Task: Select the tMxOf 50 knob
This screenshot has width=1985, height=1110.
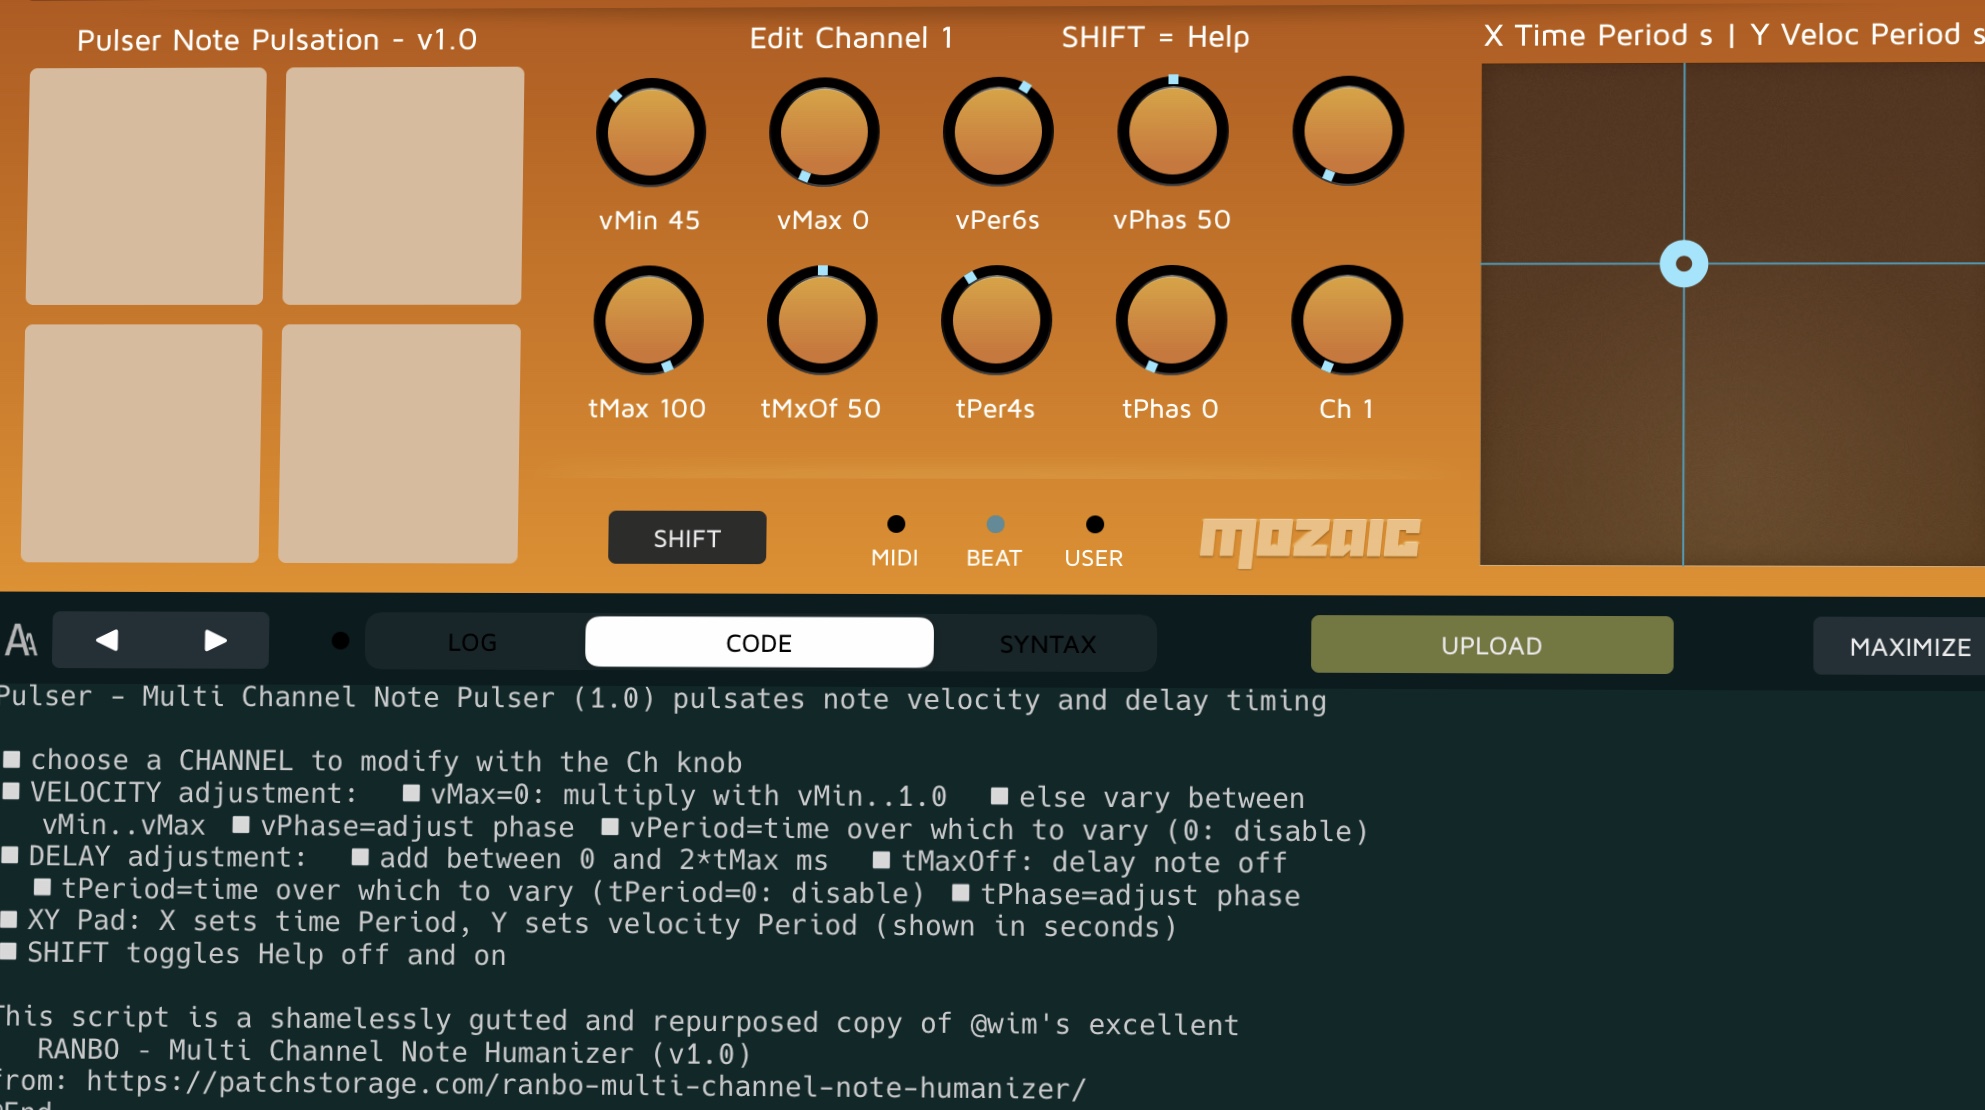Action: (x=822, y=320)
